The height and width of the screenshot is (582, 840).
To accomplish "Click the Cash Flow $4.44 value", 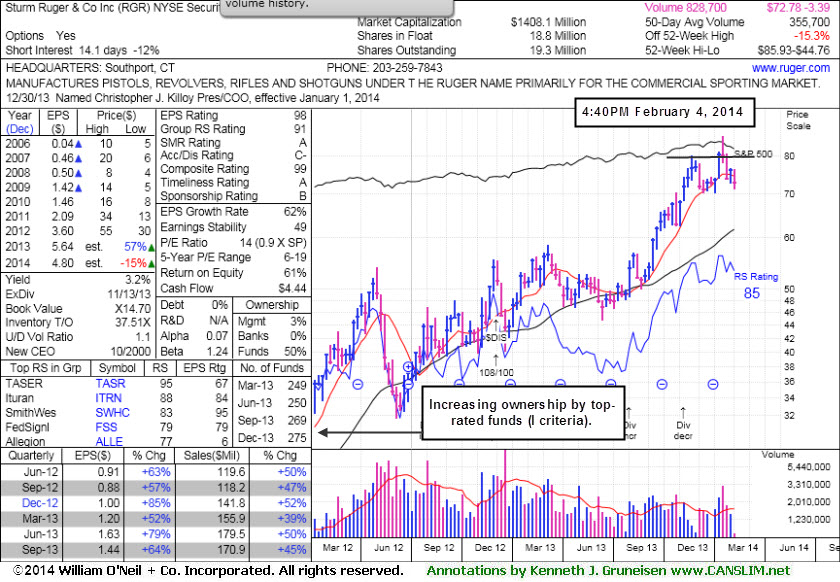I will pyautogui.click(x=292, y=288).
